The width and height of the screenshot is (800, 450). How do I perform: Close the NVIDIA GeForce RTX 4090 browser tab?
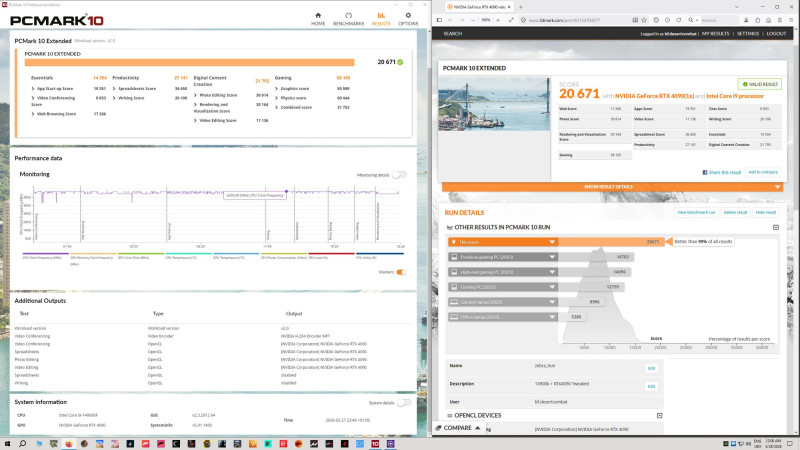(509, 7)
